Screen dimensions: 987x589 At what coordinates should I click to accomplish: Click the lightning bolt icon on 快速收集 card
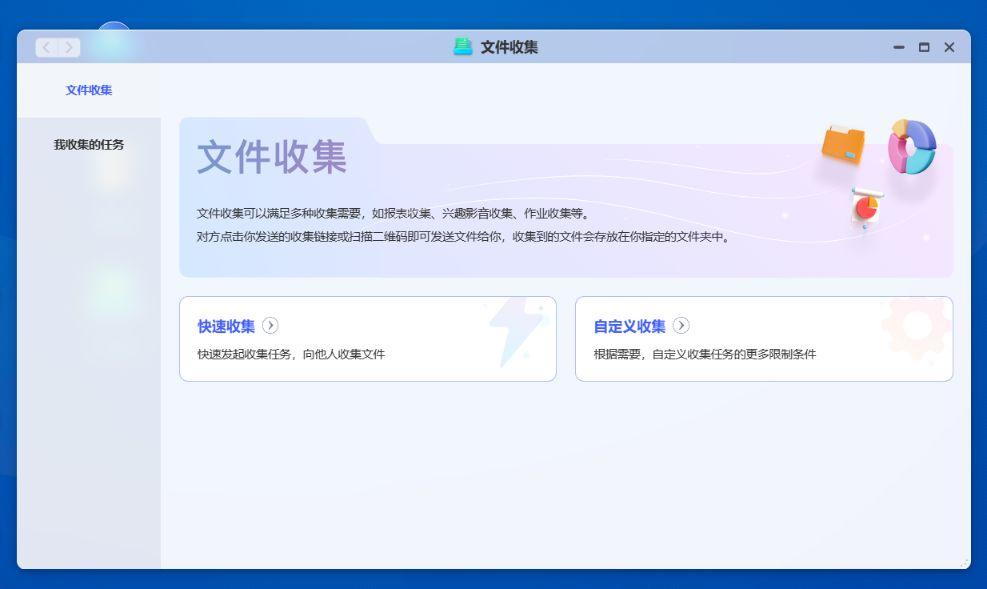pyautogui.click(x=517, y=331)
